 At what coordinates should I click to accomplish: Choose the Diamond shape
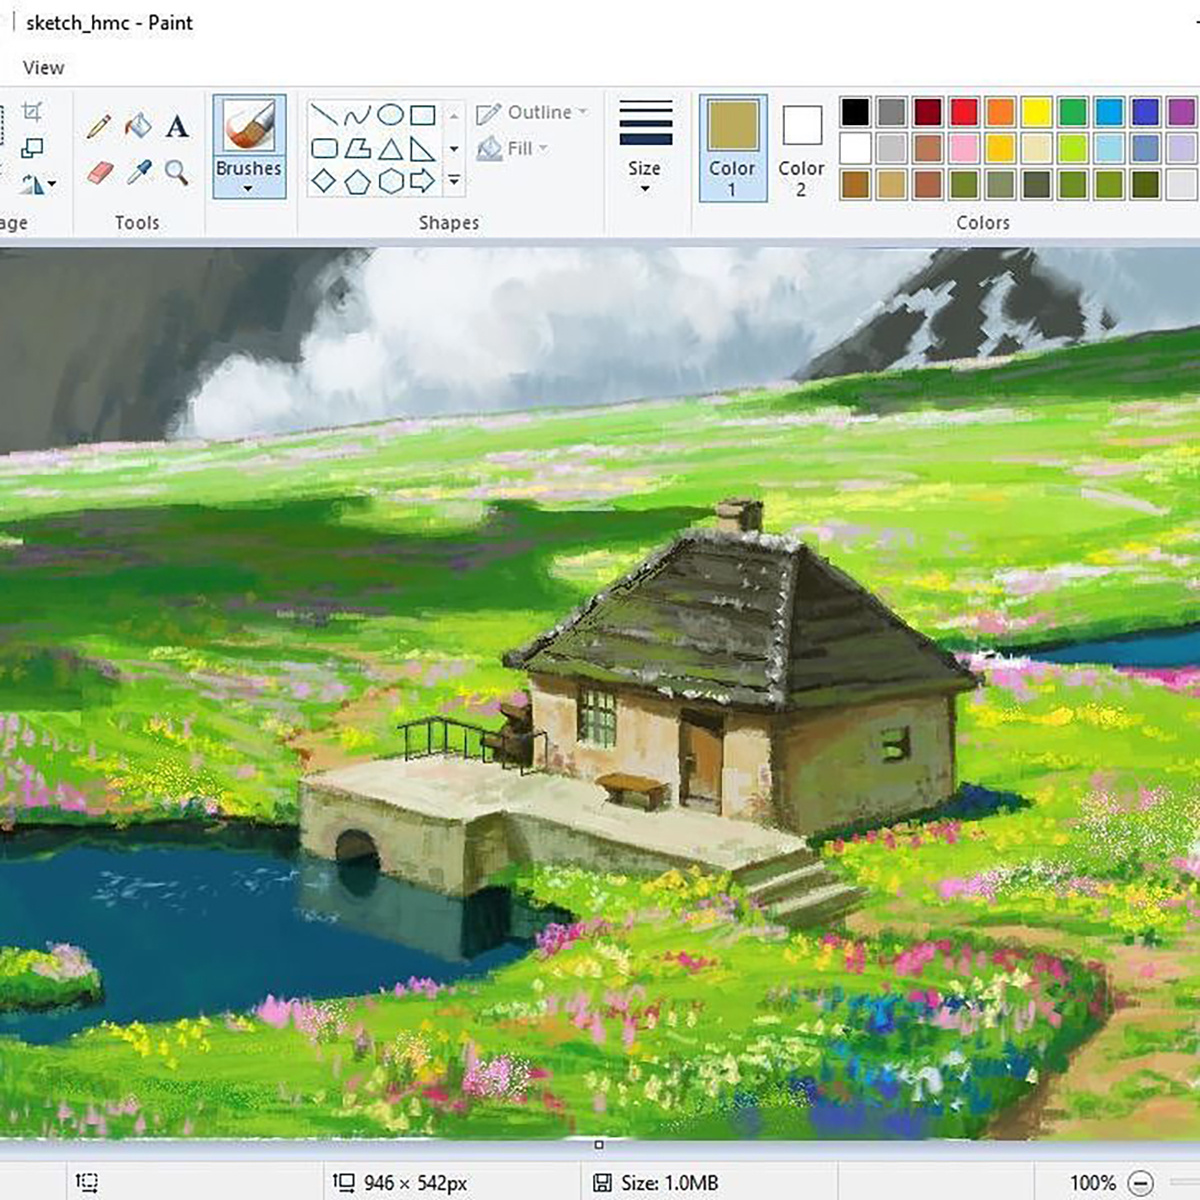pyautogui.click(x=324, y=181)
